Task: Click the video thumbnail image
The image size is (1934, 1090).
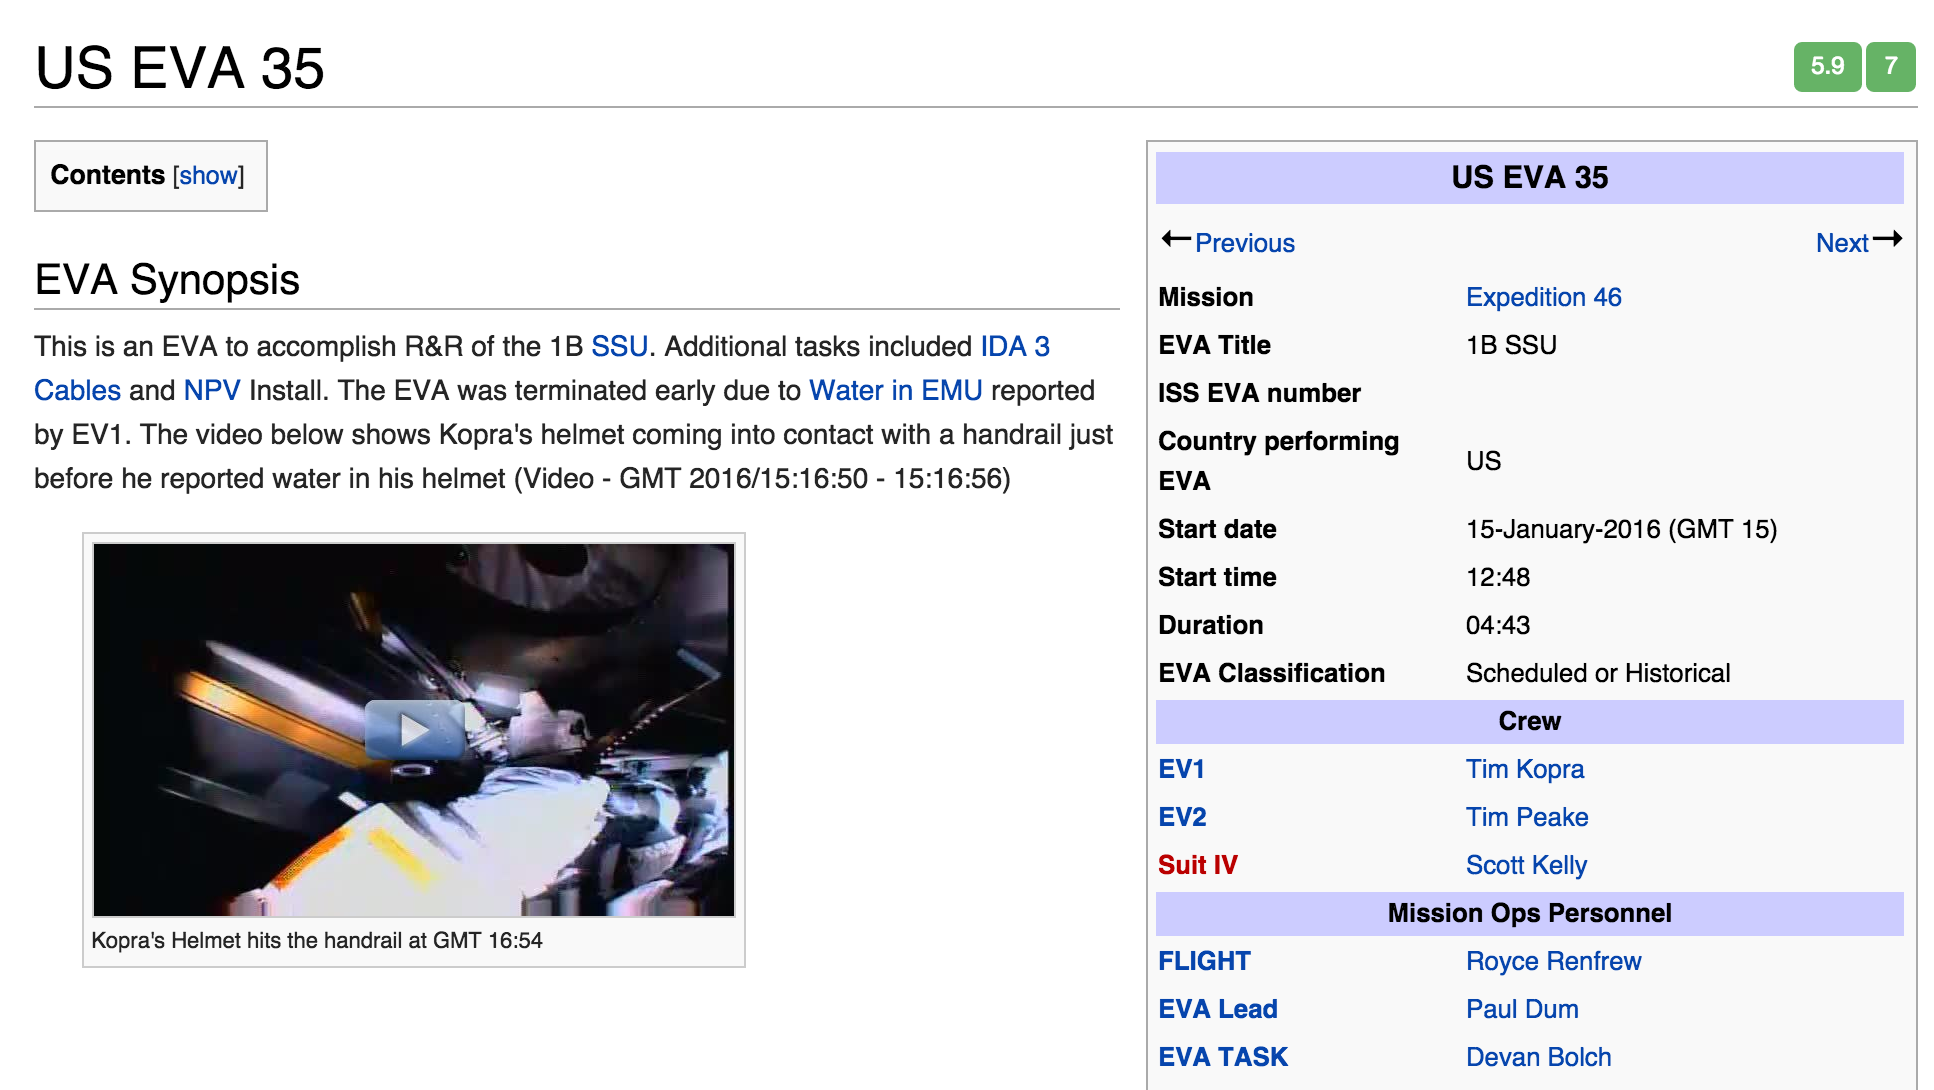Action: 414,730
